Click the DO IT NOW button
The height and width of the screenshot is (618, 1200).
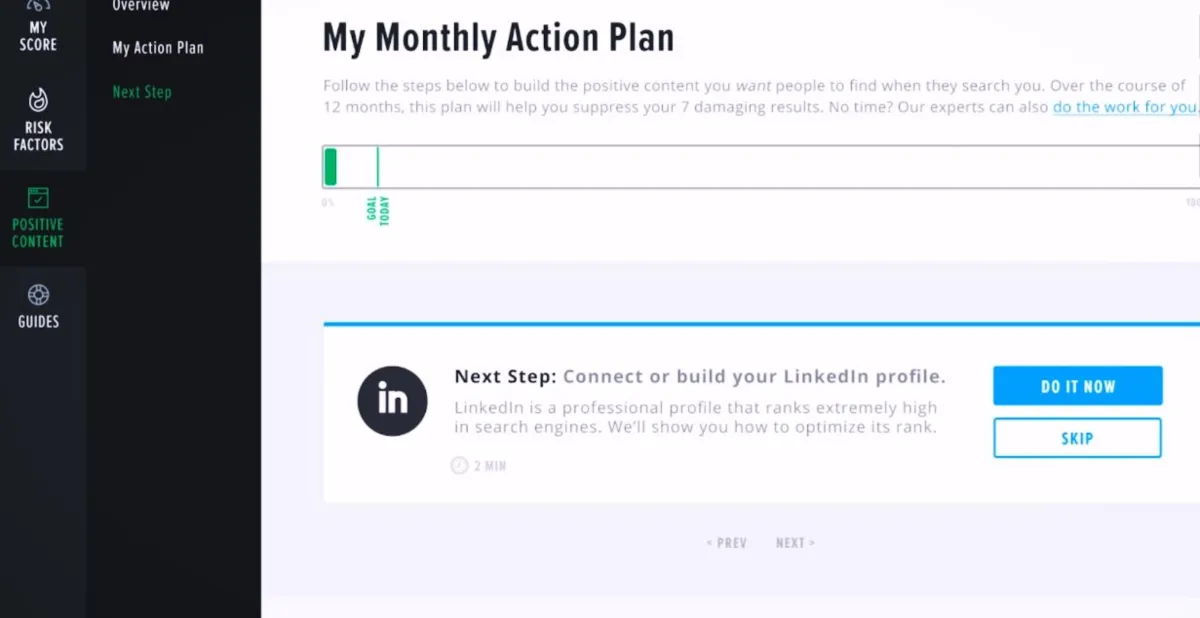1077,386
